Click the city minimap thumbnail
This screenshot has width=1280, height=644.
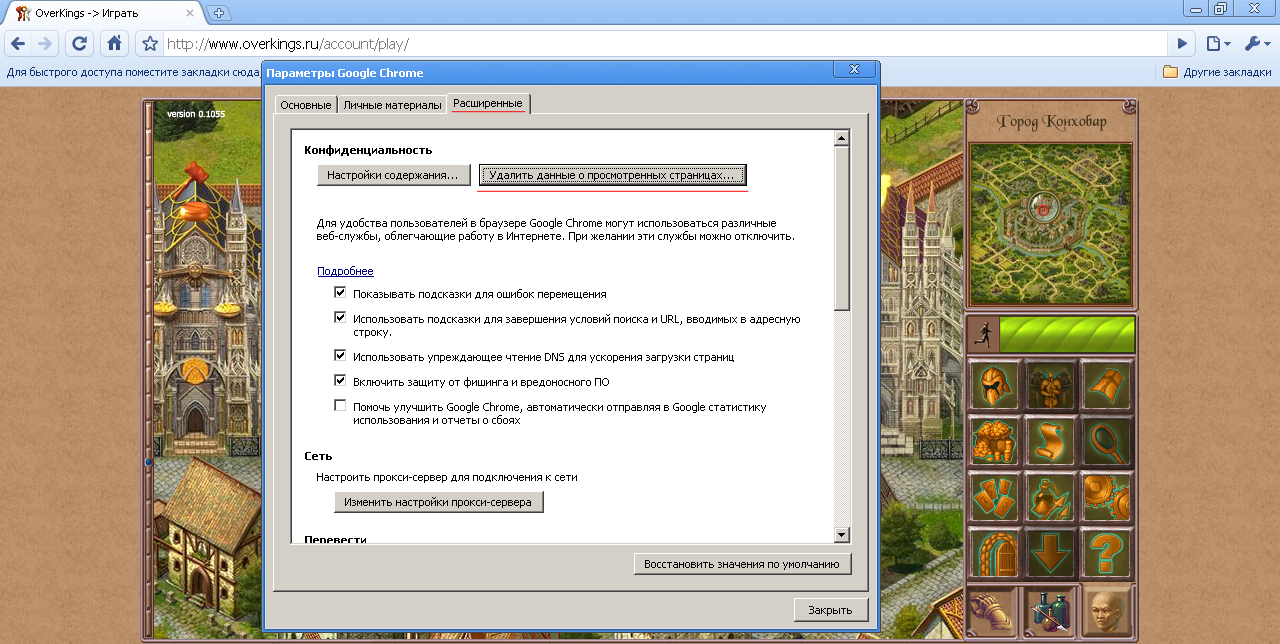(x=1051, y=224)
